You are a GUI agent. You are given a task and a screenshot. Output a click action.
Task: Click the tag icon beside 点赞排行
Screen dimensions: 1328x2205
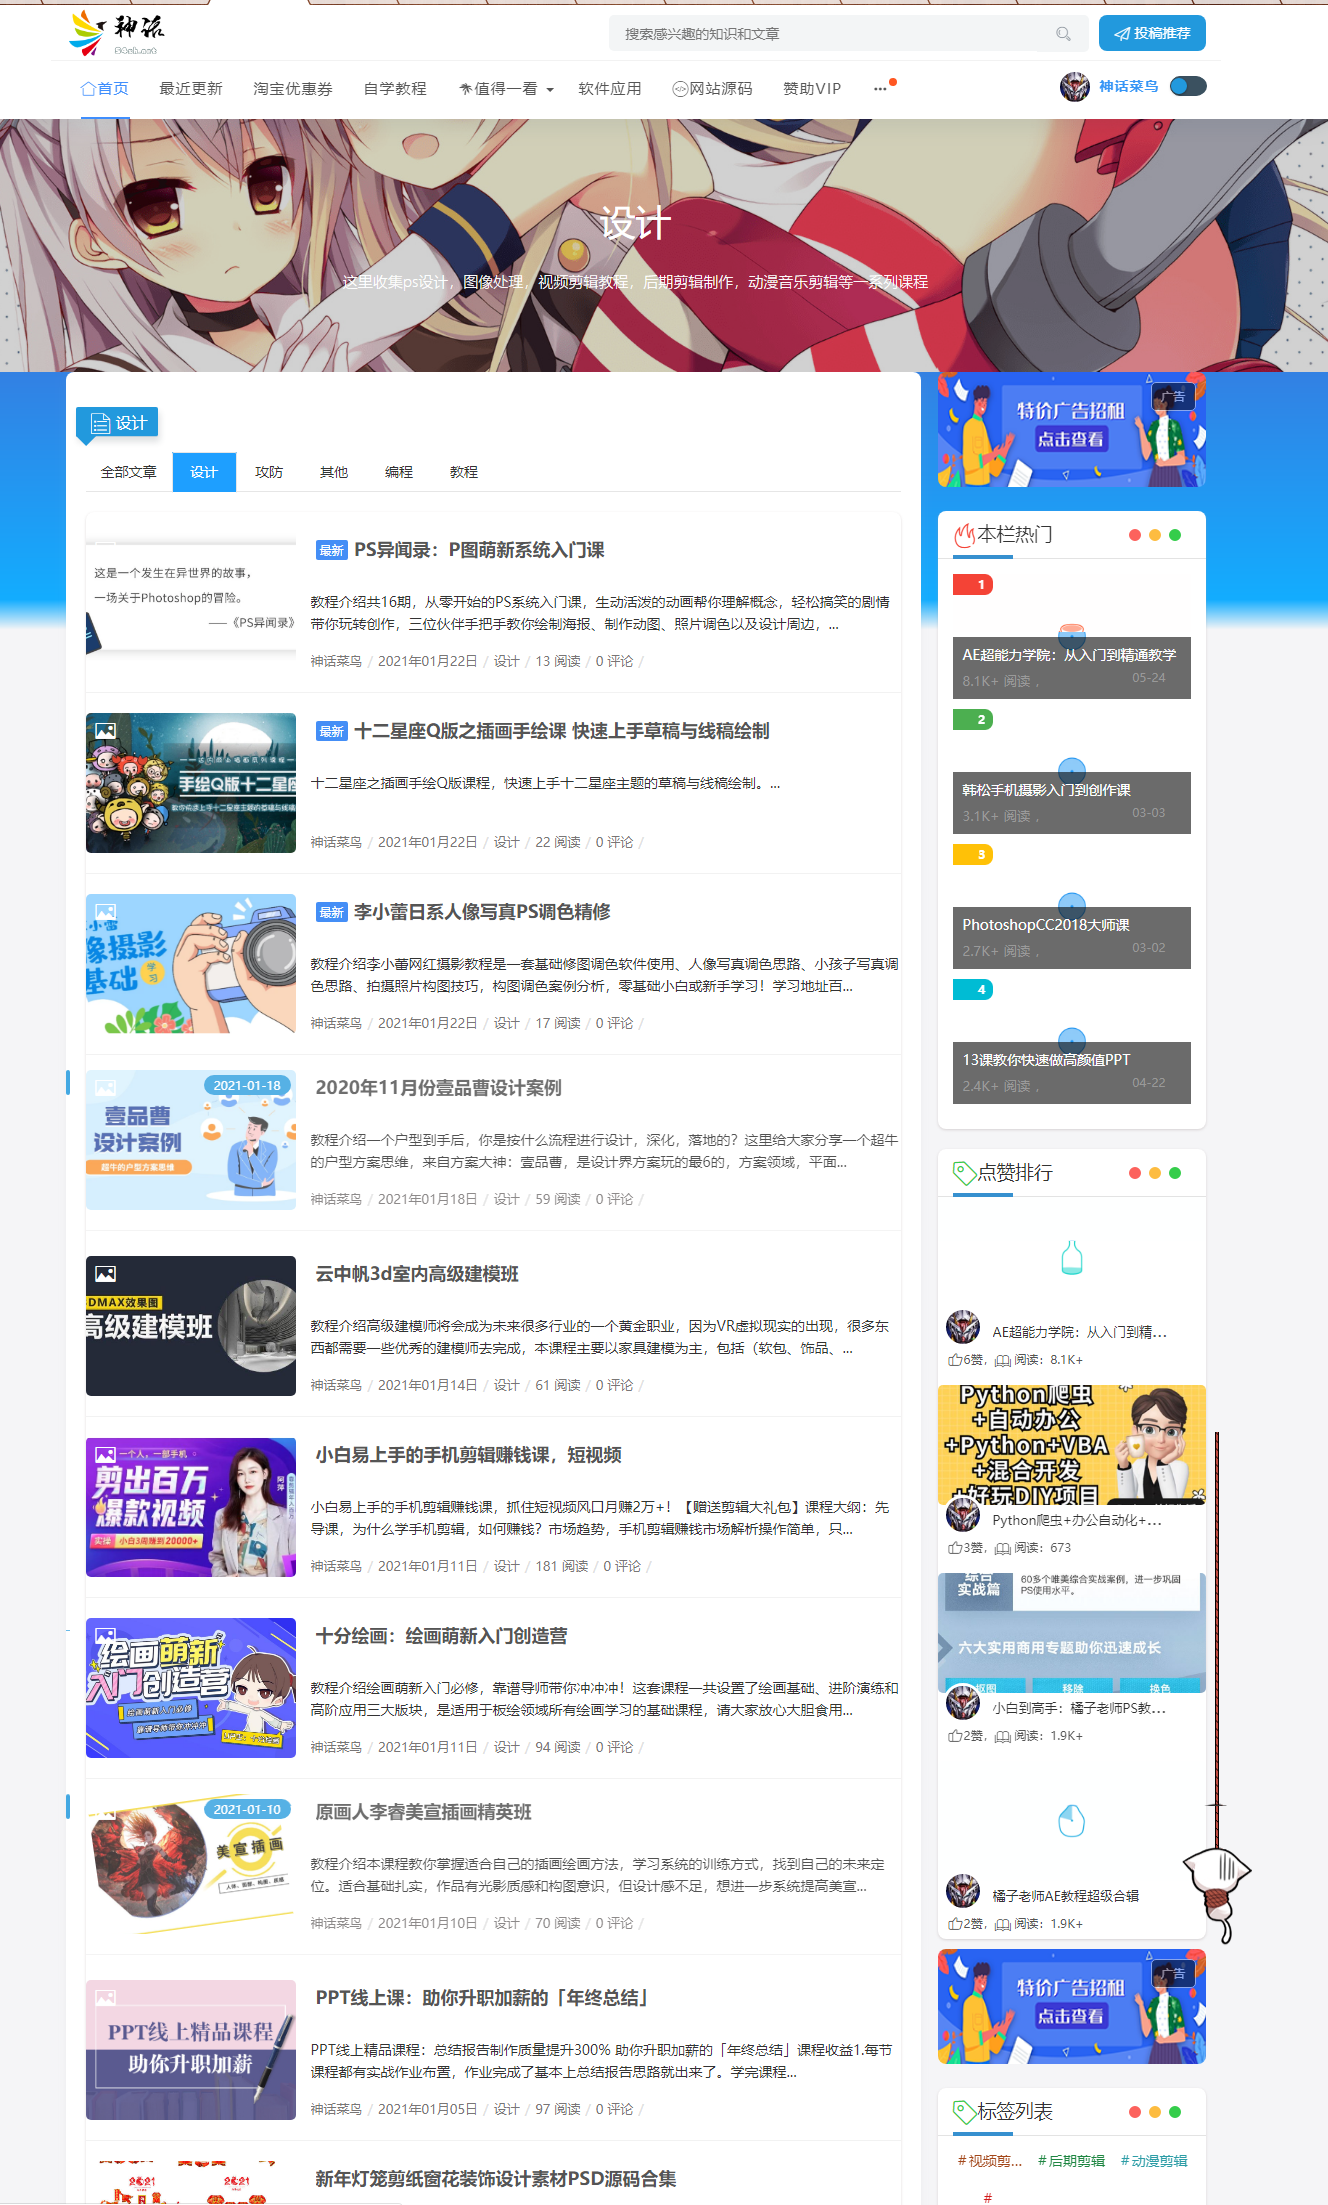pyautogui.click(x=964, y=1173)
